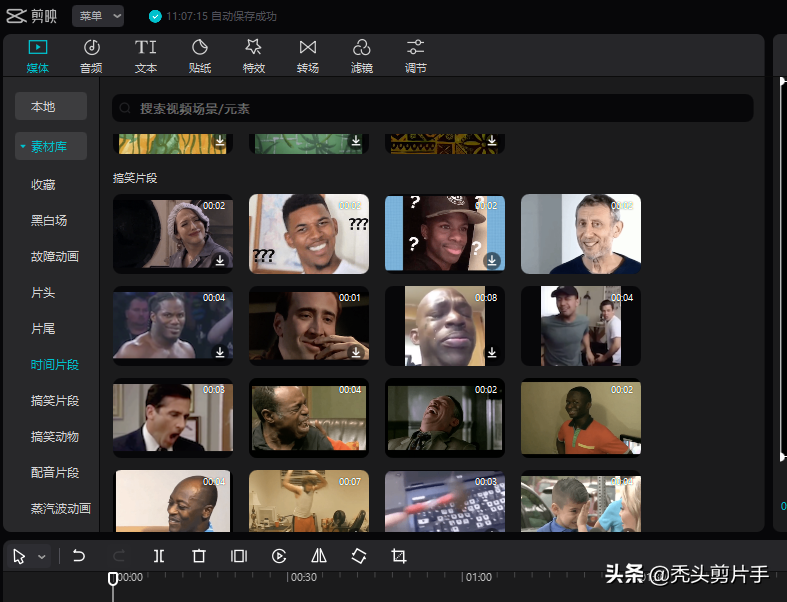787x602 pixels.
Task: Select the laughing bald man bottom-row clip
Action: click(x=173, y=501)
